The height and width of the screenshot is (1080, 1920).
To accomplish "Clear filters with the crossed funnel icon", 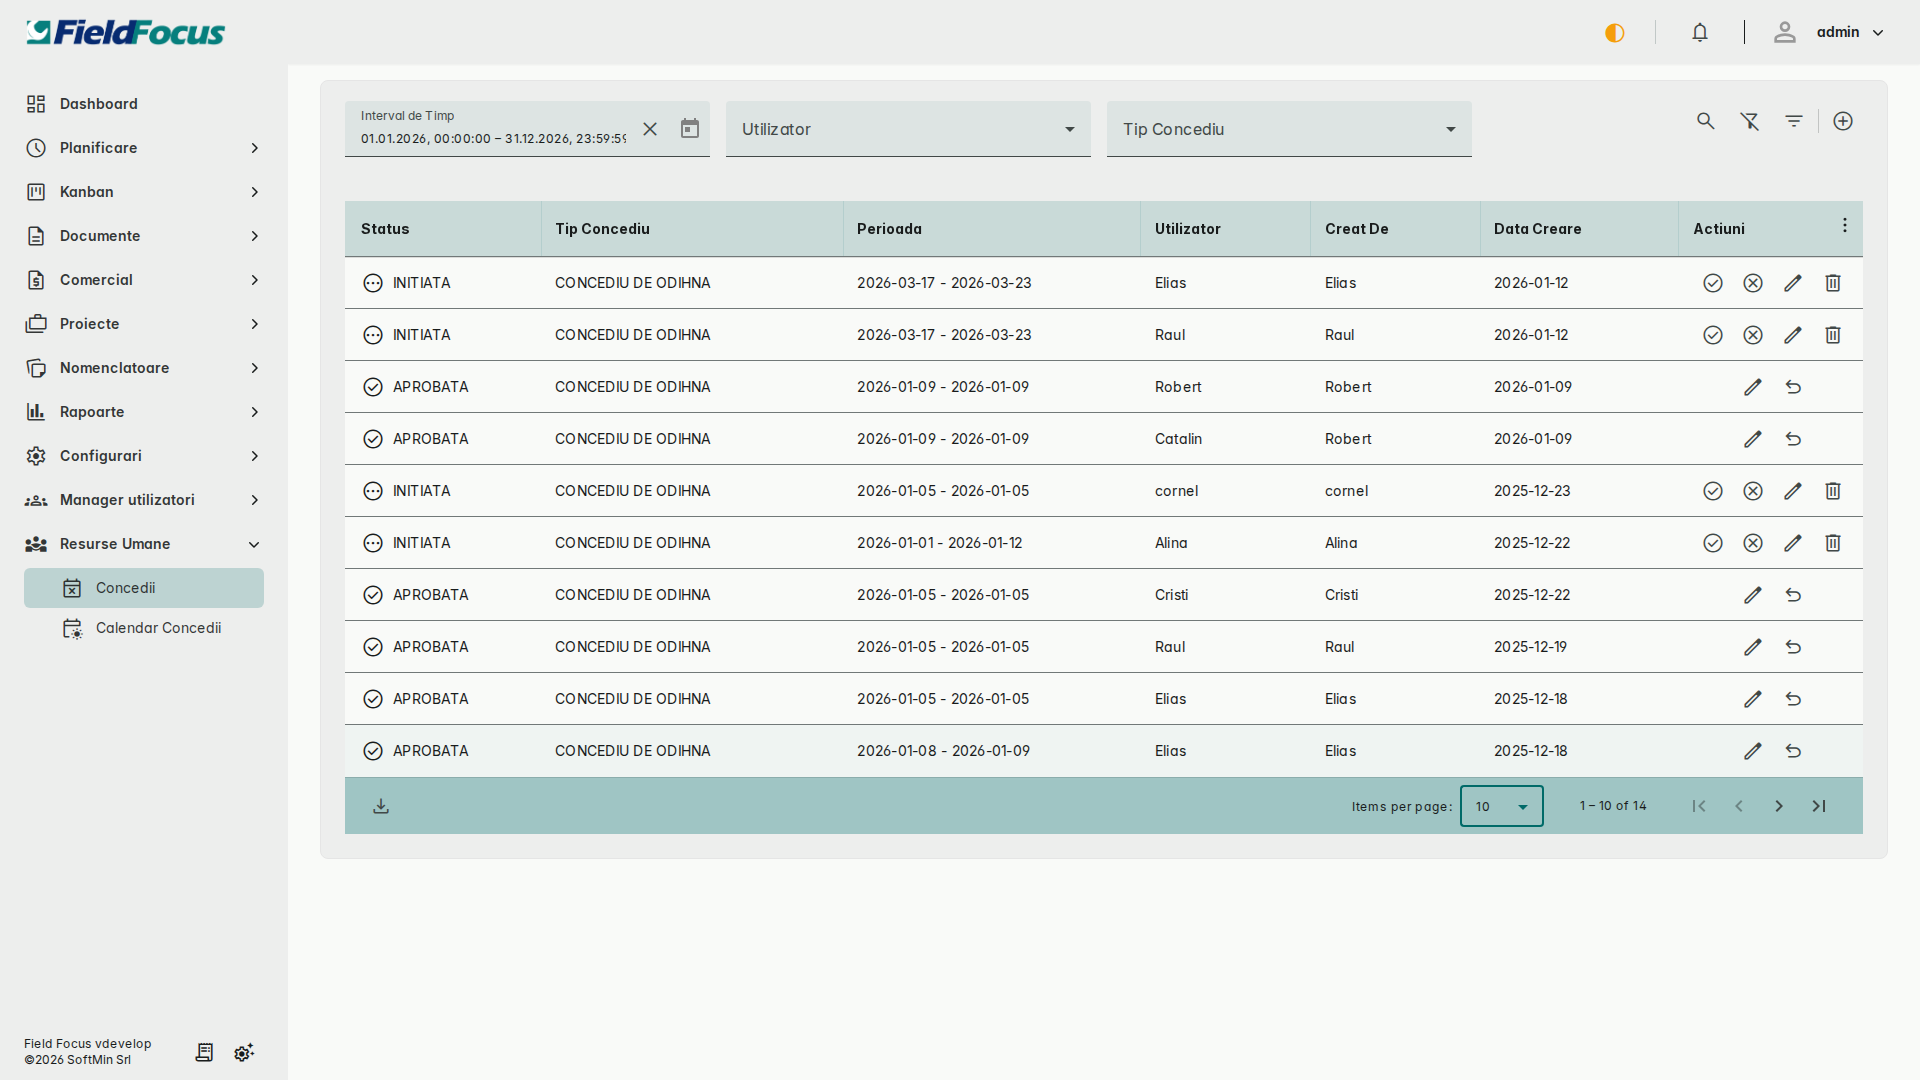I will [x=1749, y=121].
